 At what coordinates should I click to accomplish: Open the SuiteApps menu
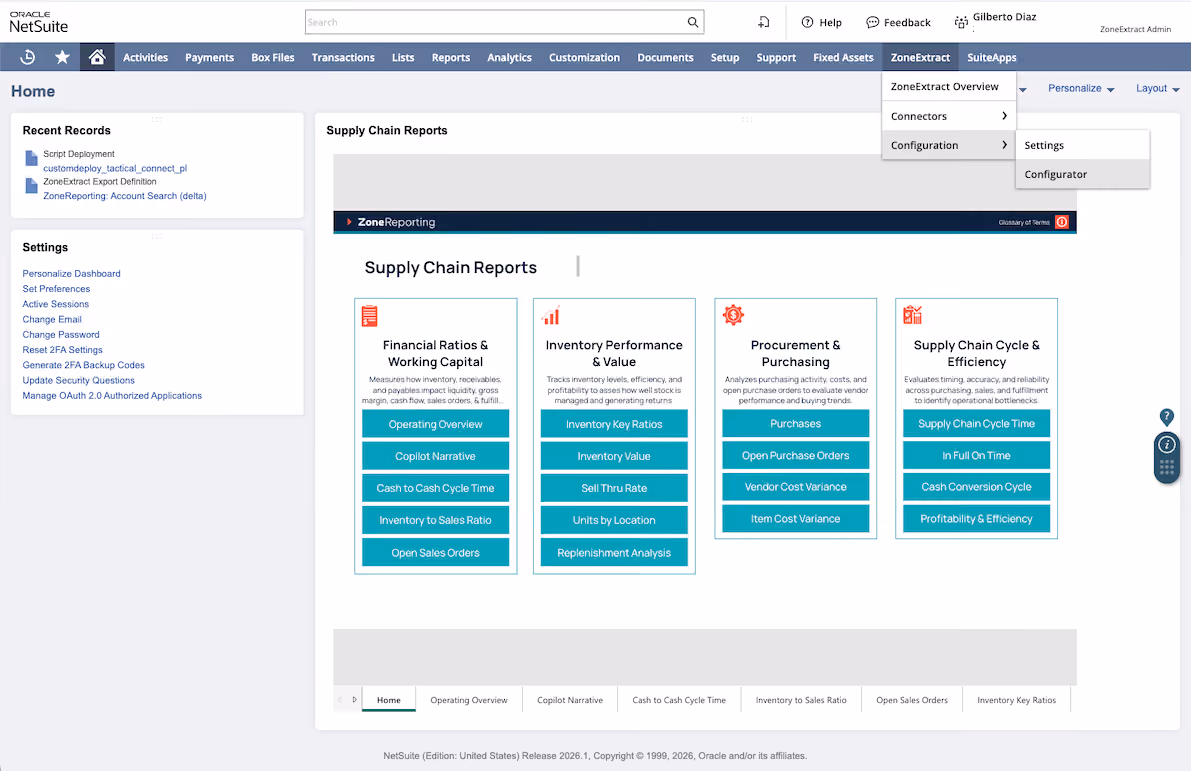click(x=991, y=57)
